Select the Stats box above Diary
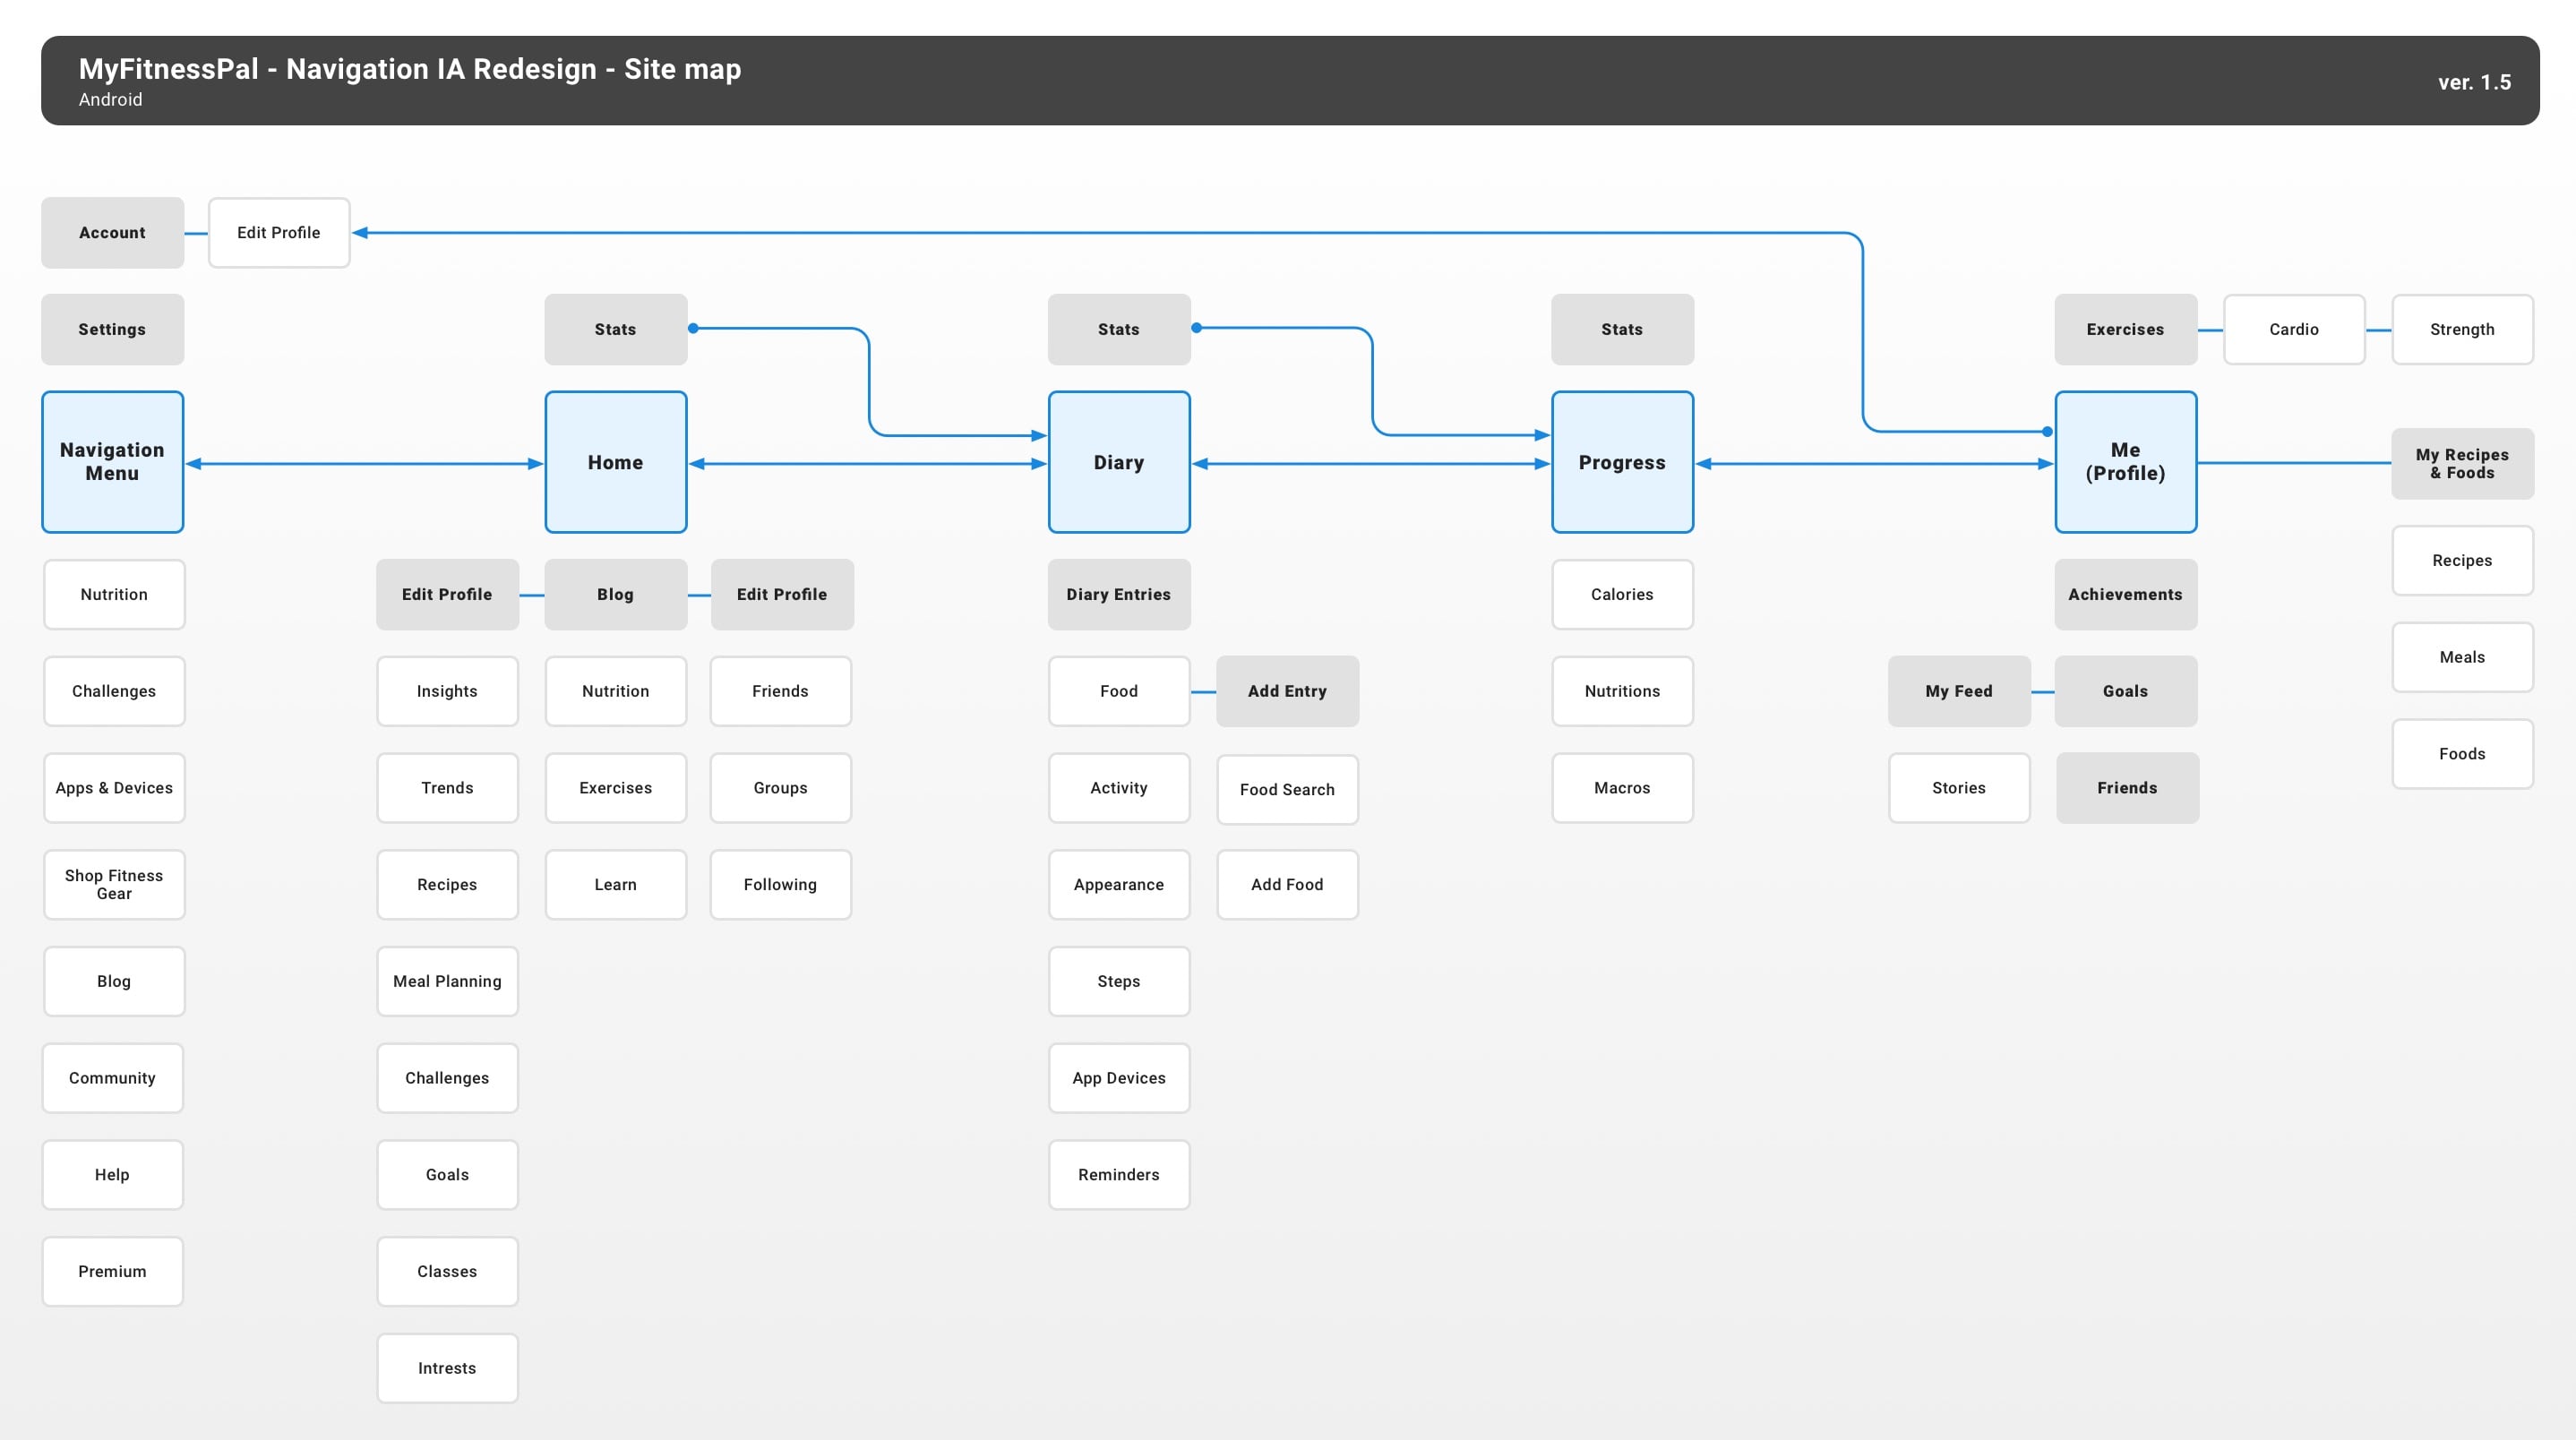 [1119, 329]
